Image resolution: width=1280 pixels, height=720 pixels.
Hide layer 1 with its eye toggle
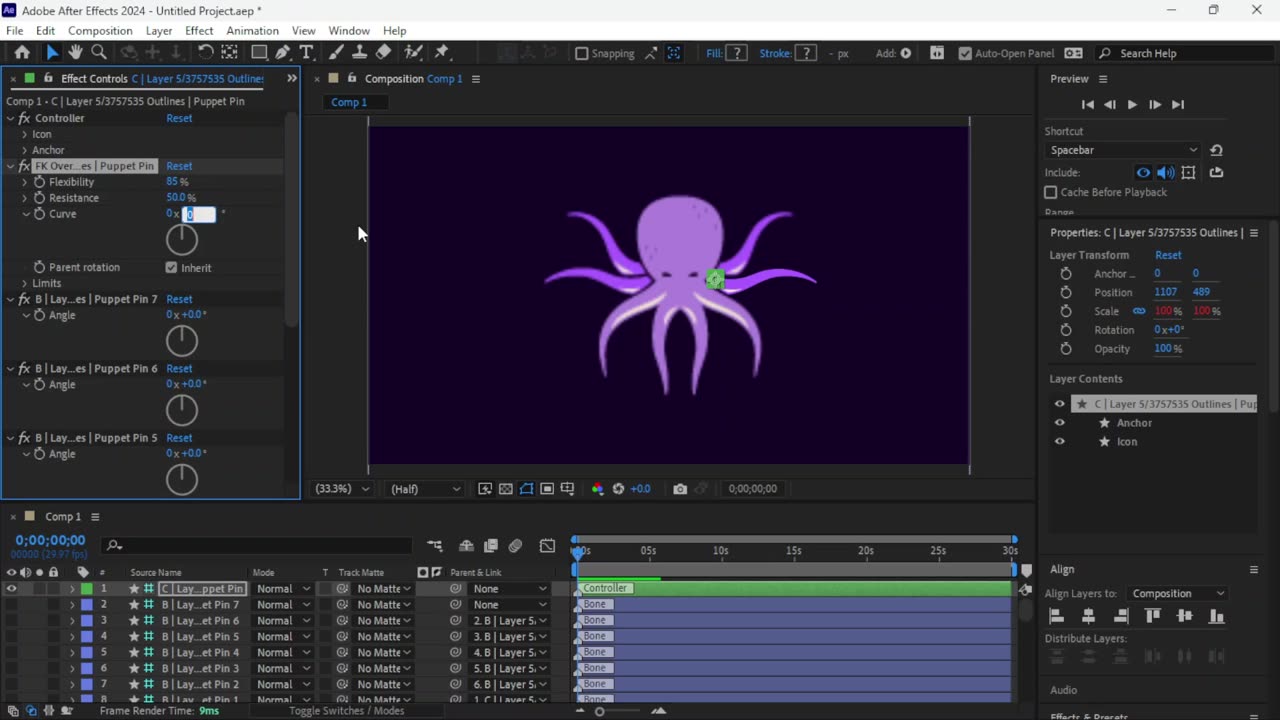pos(11,589)
